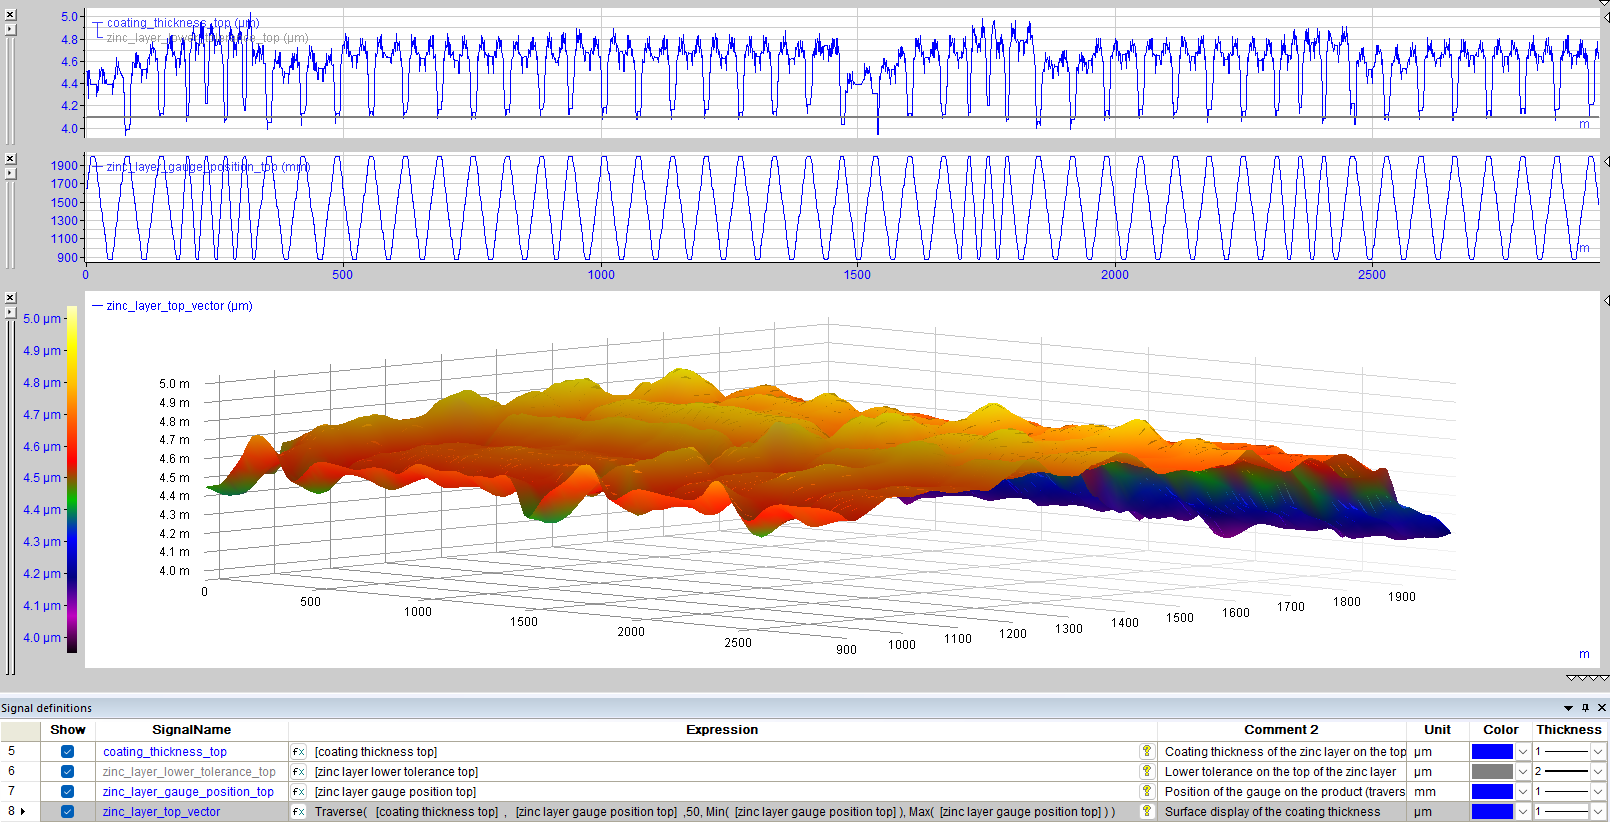Click comment 'Surface display of the coating thickness'
1610x822 pixels.
1272,812
